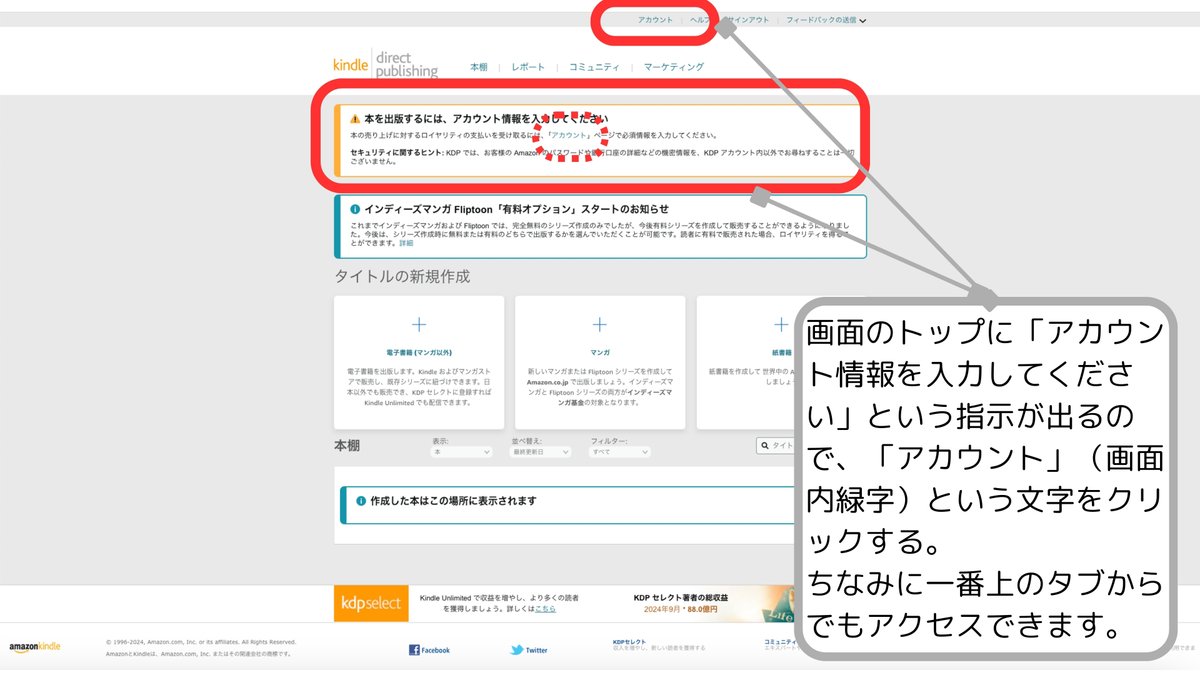Click info icon beside 作成した本はこの場所に表示されます
Screen dimensions: 1200x675
[361, 501]
